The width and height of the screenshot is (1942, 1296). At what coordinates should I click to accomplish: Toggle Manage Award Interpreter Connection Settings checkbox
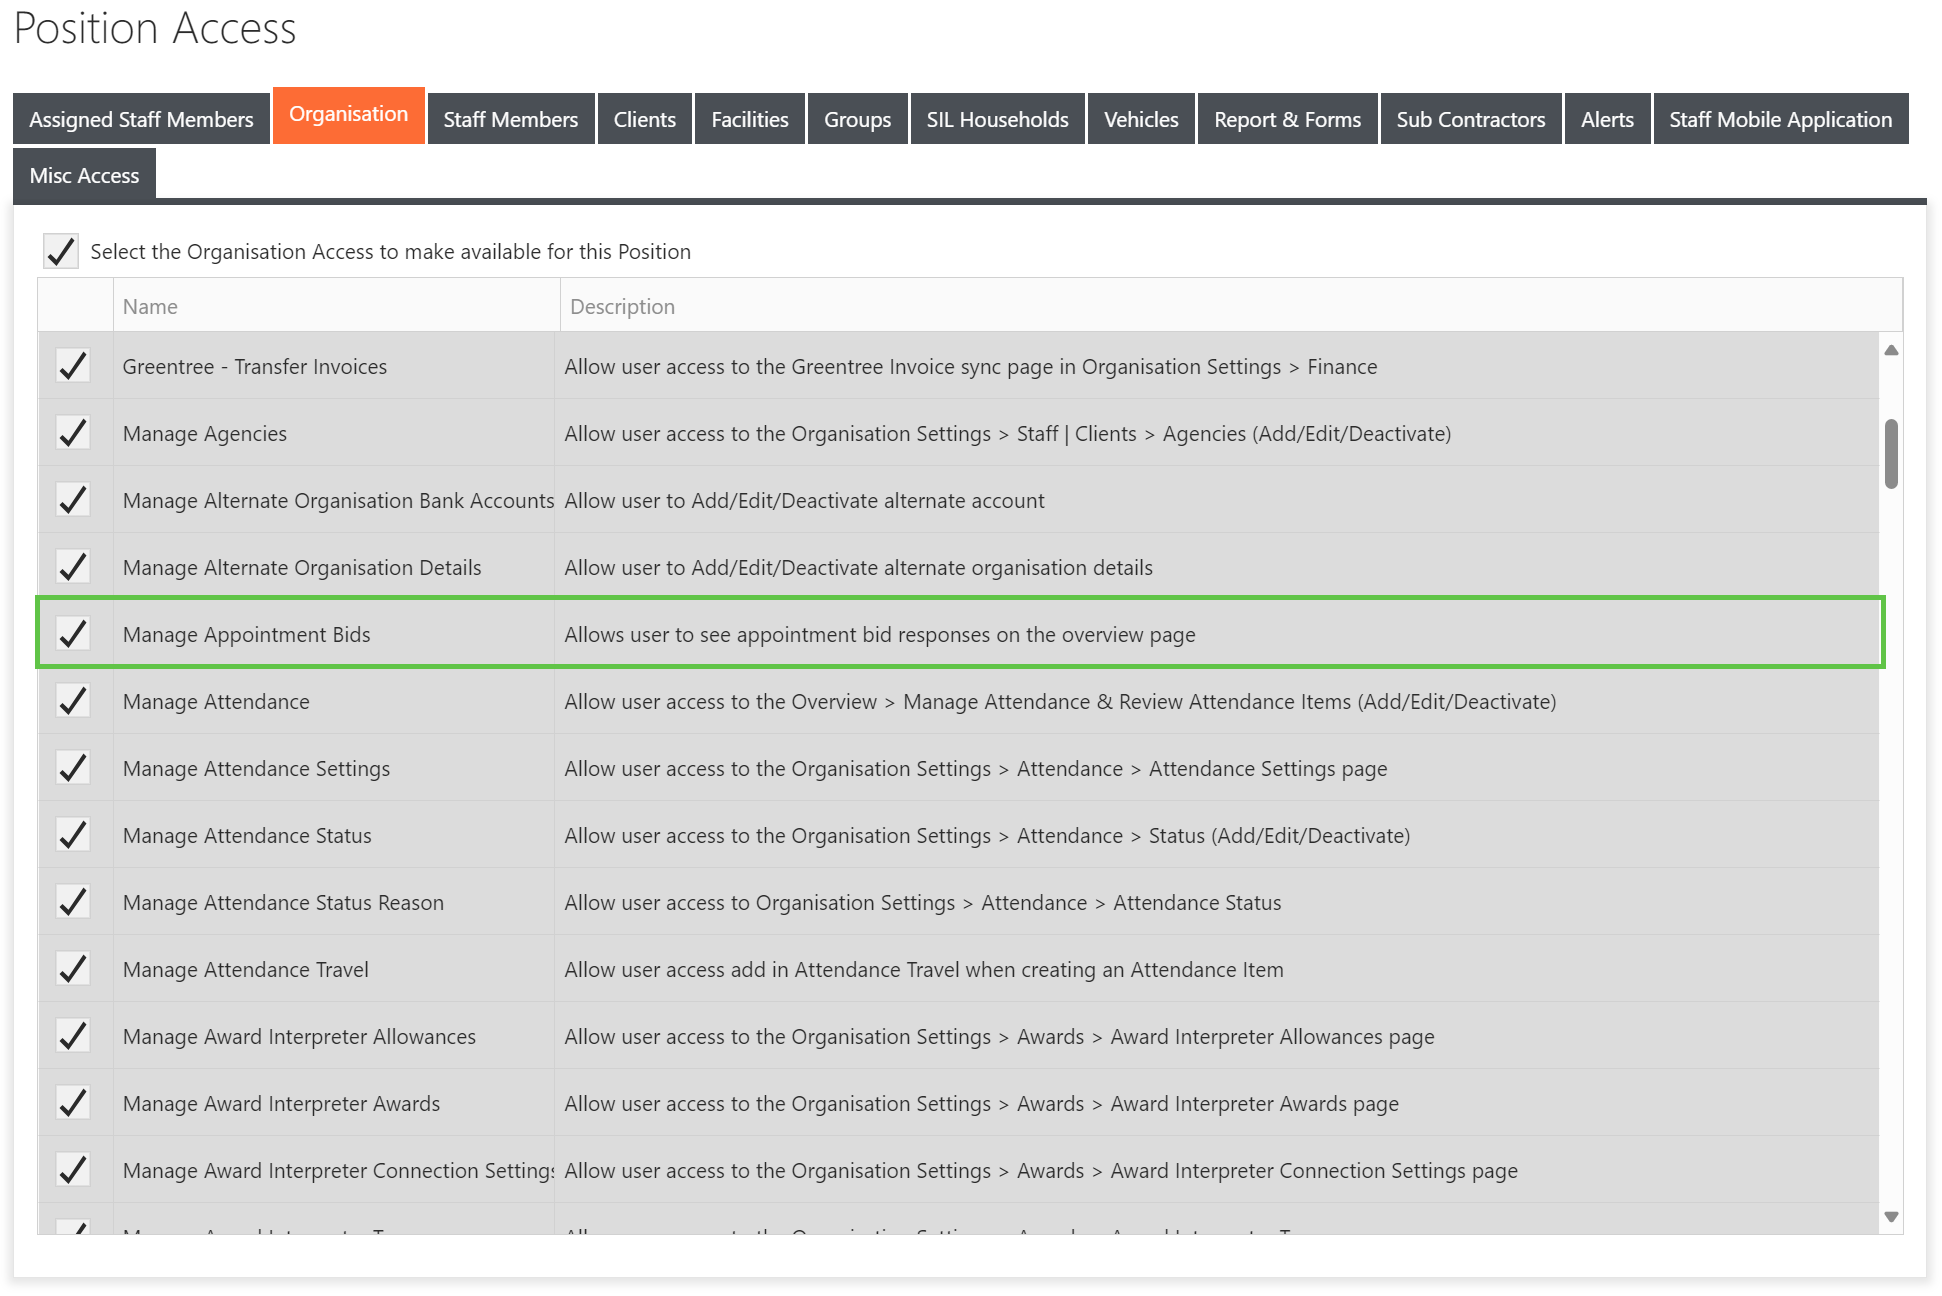coord(73,1170)
